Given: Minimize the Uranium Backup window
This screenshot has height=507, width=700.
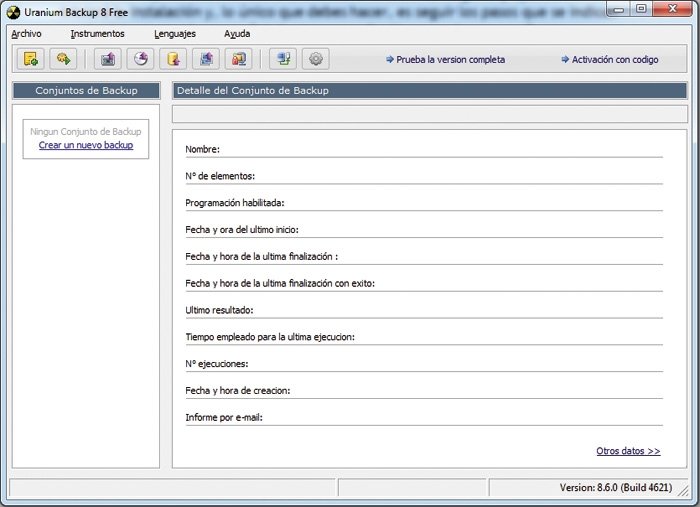Looking at the screenshot, I should point(618,9).
